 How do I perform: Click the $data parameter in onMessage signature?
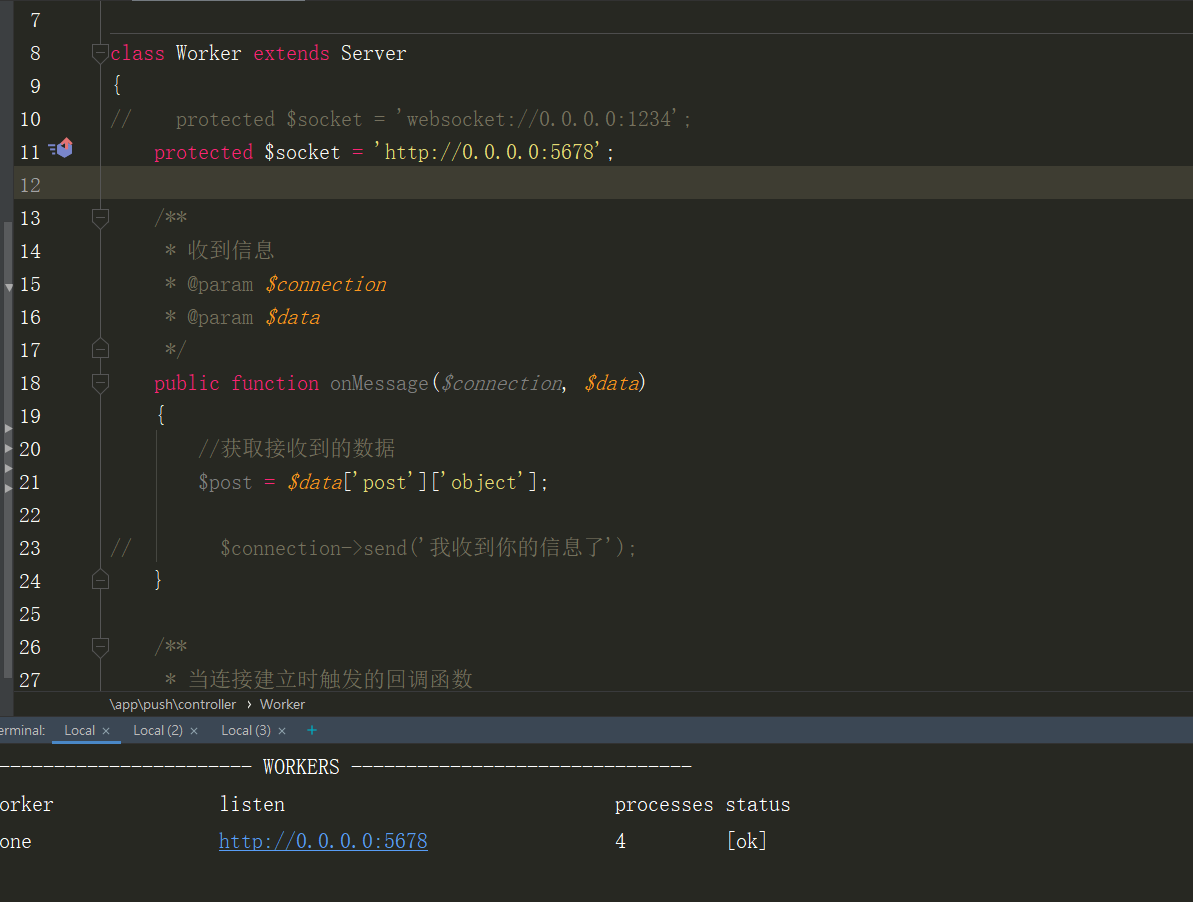click(612, 383)
